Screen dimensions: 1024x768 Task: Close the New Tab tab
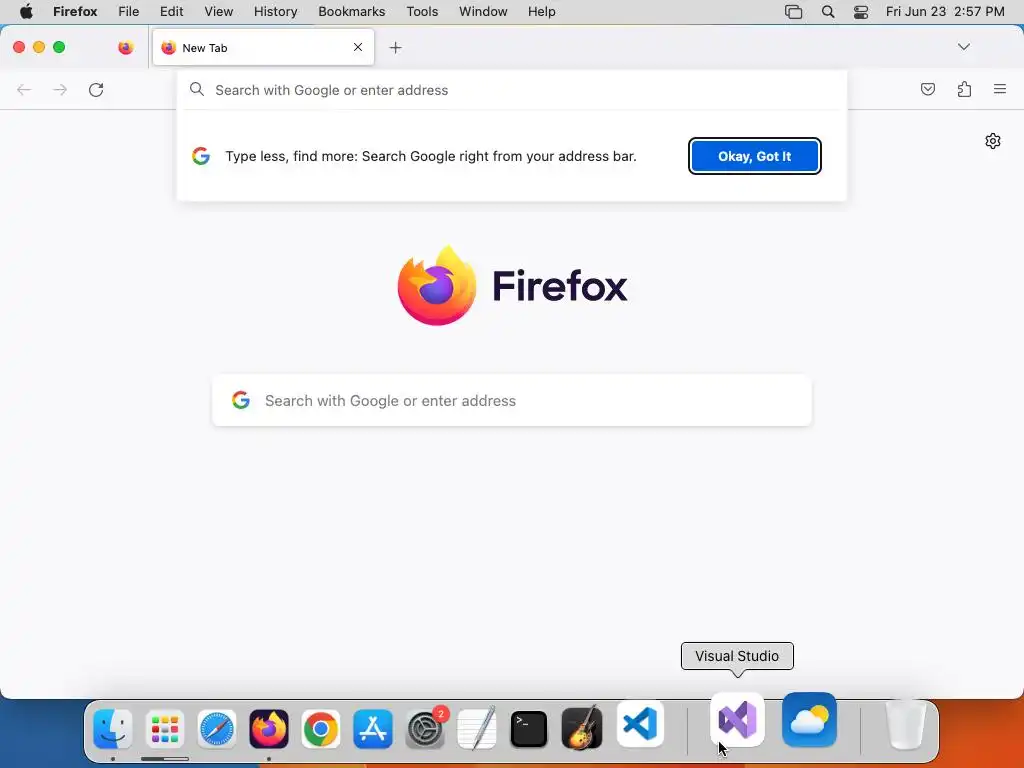(x=358, y=47)
